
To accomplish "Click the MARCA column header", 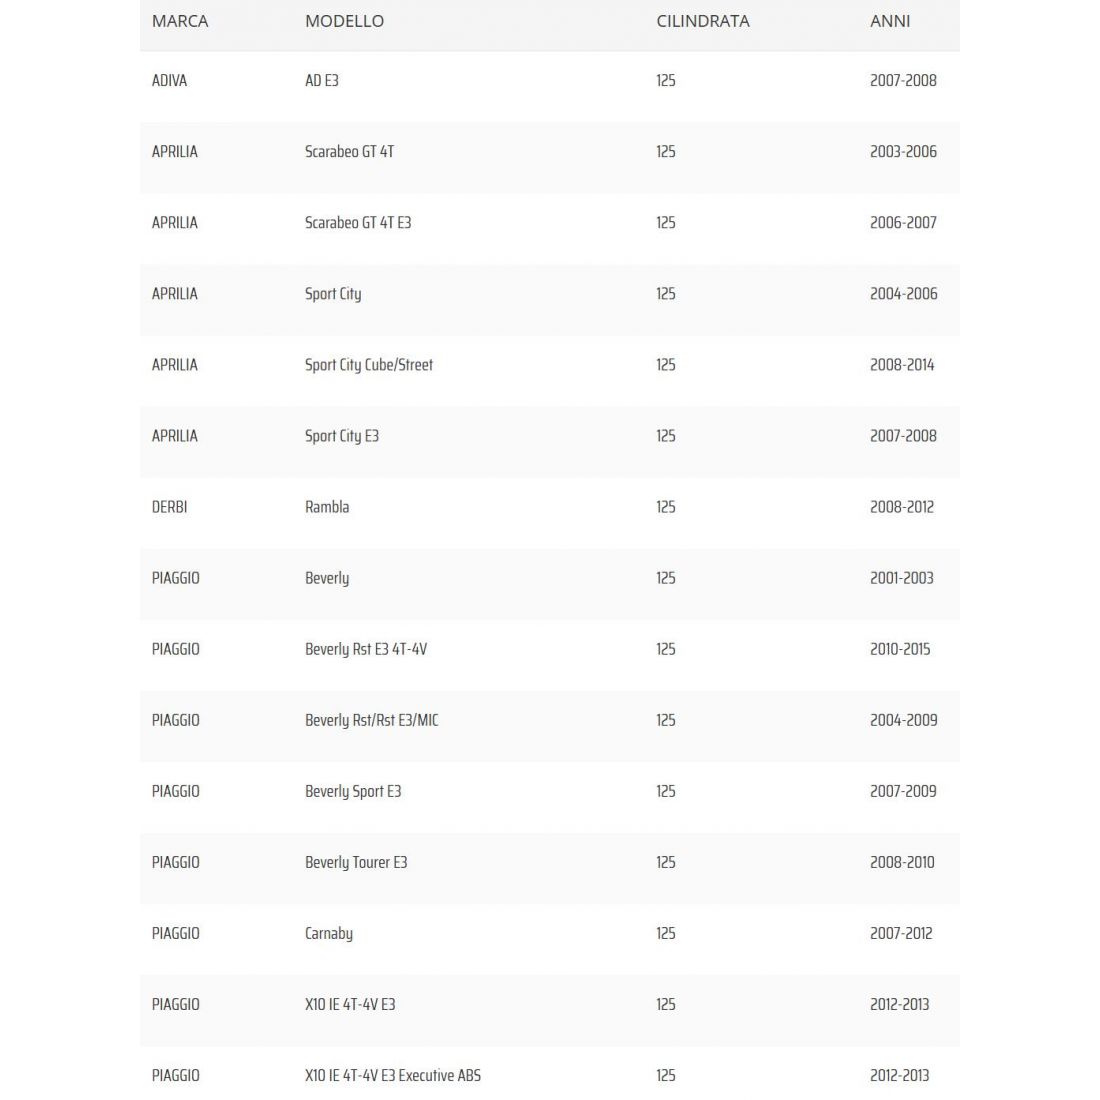I will (180, 21).
